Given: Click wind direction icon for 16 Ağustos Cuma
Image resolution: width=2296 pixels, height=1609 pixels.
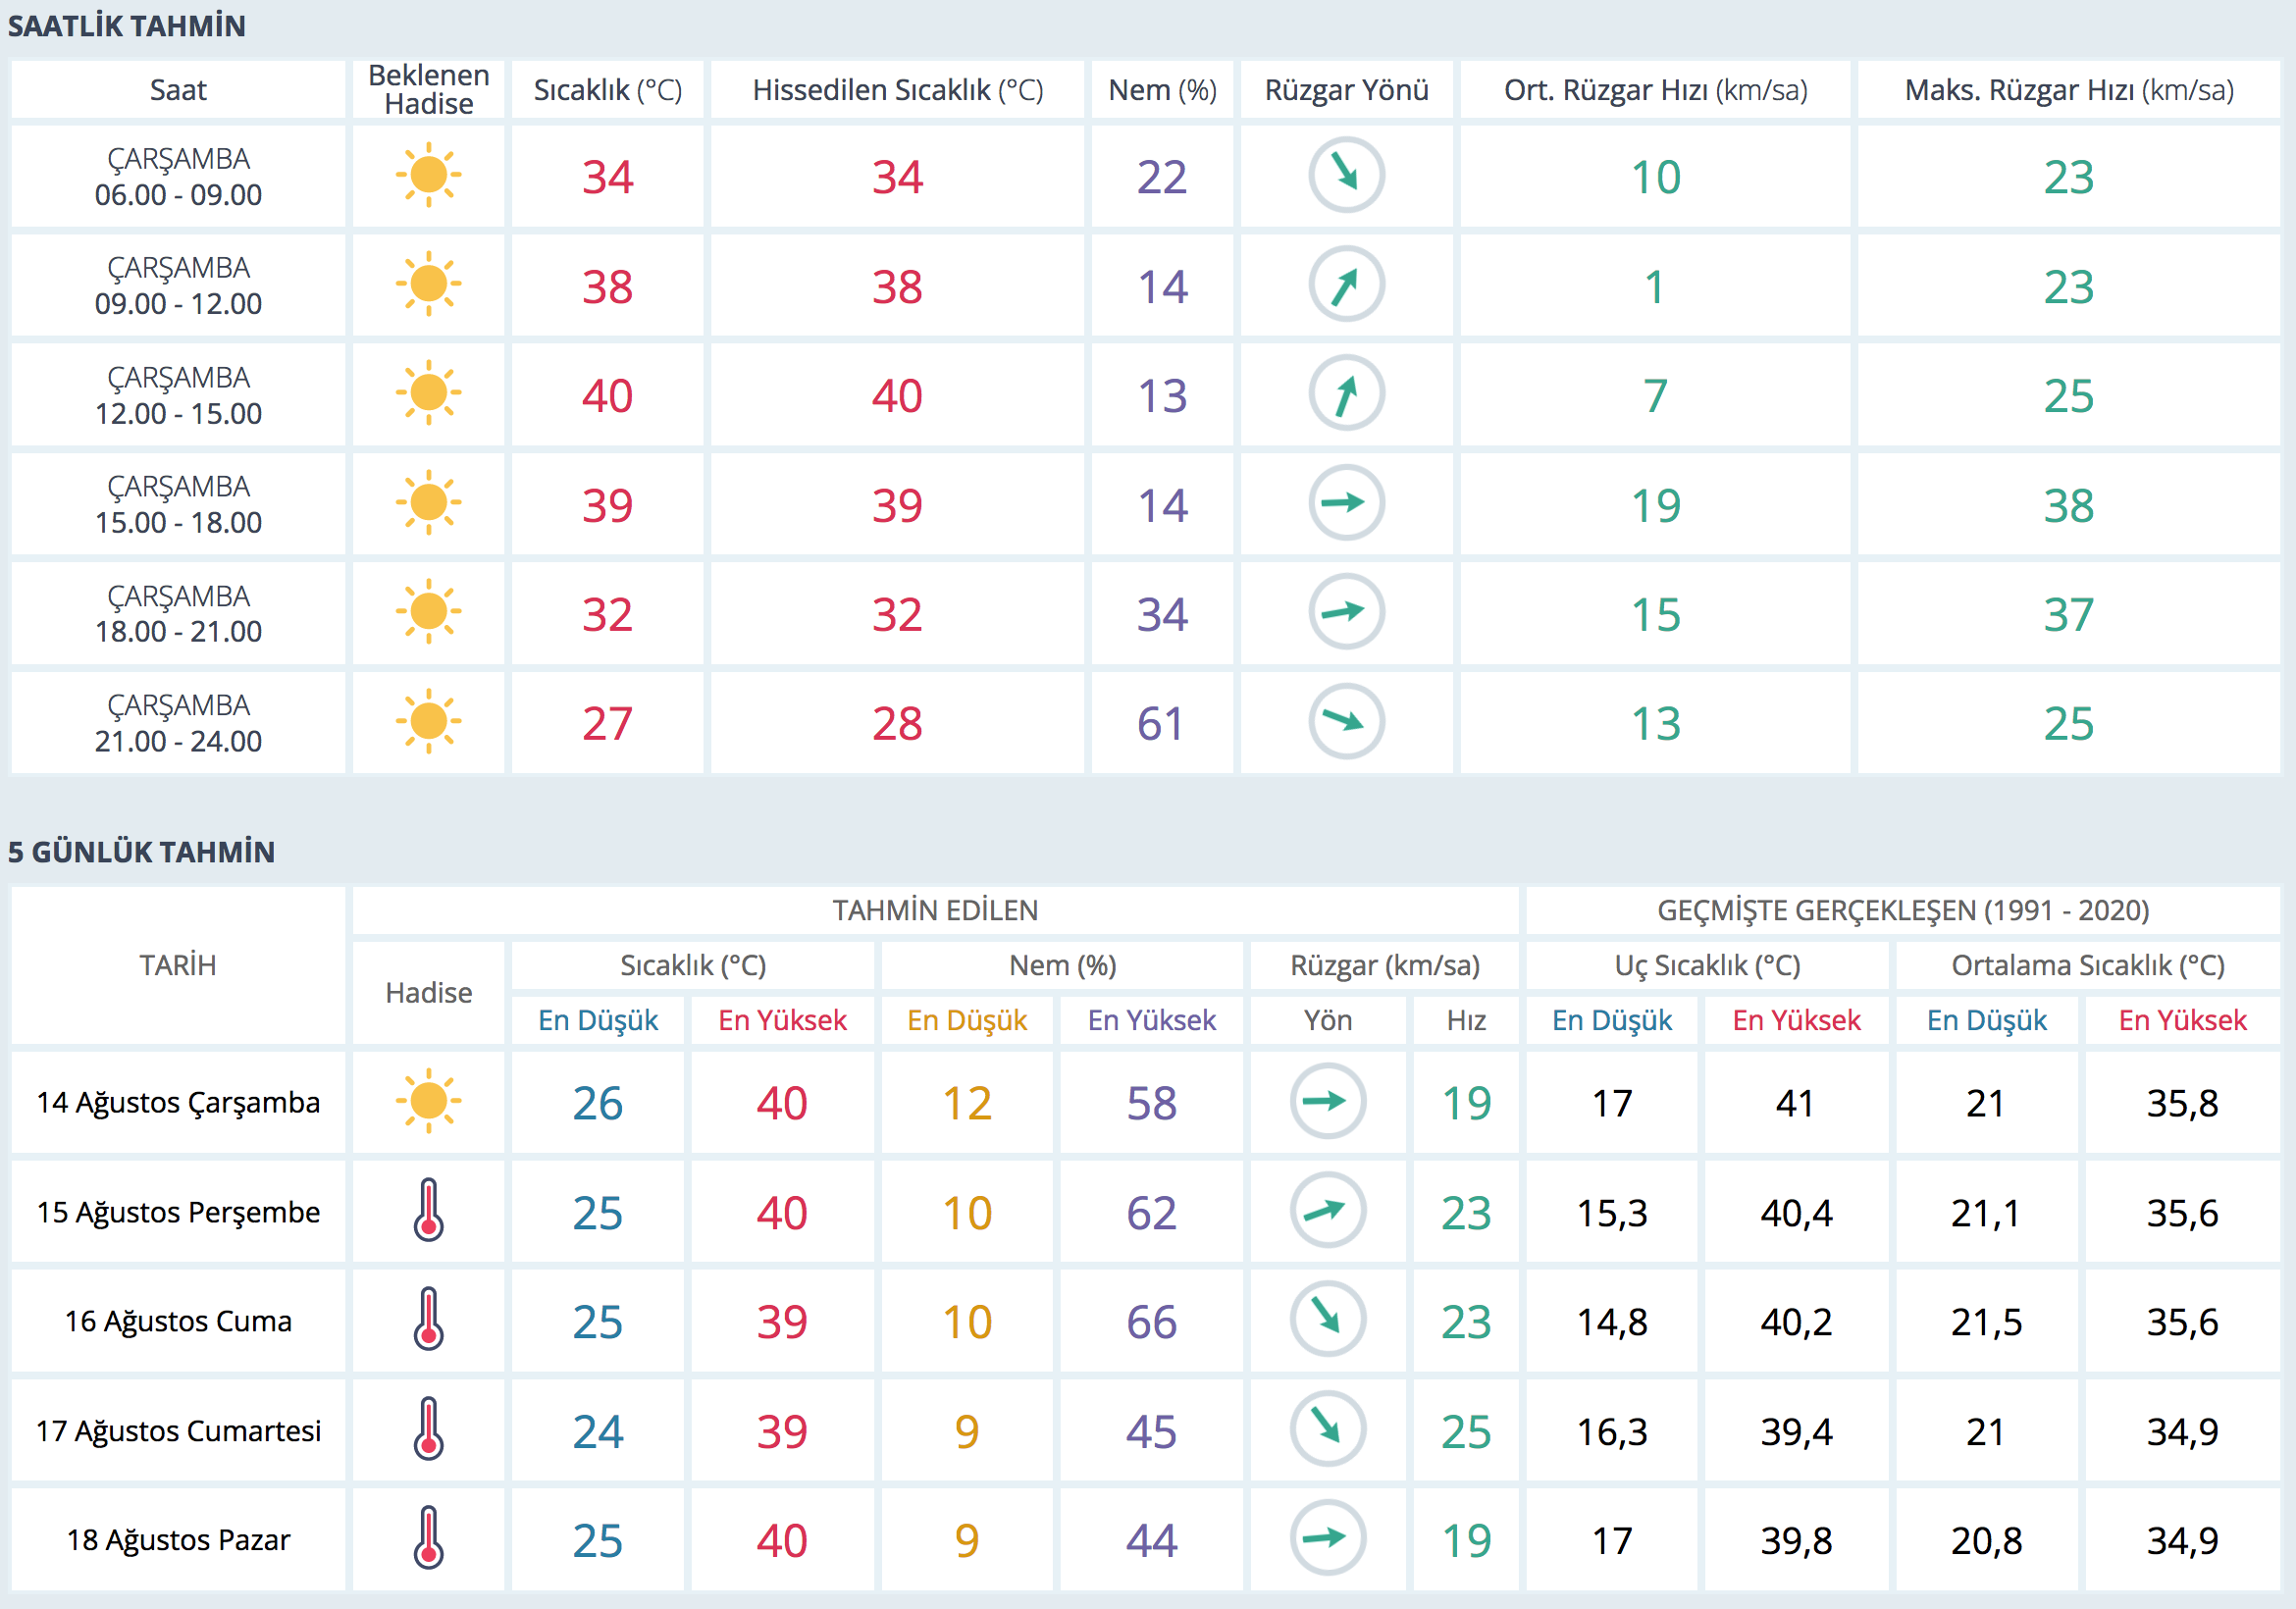Looking at the screenshot, I should click(1327, 1320).
